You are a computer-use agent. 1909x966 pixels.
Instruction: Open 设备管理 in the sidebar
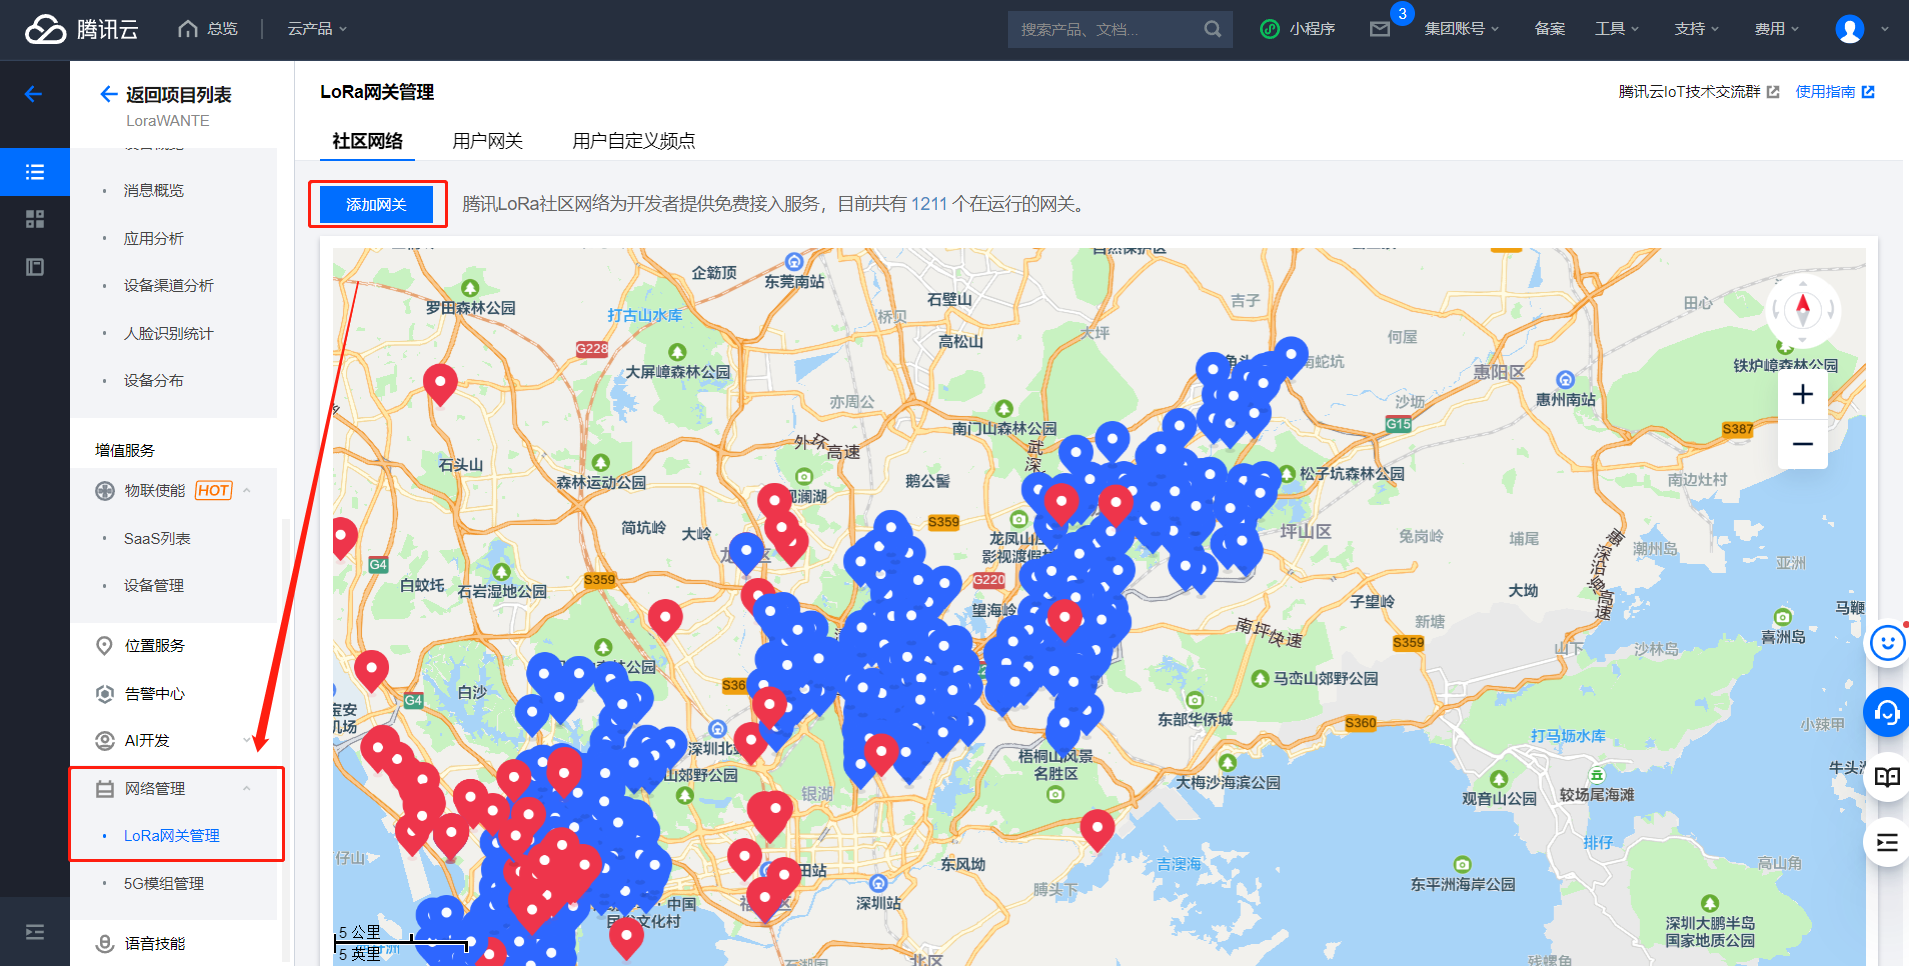click(154, 586)
